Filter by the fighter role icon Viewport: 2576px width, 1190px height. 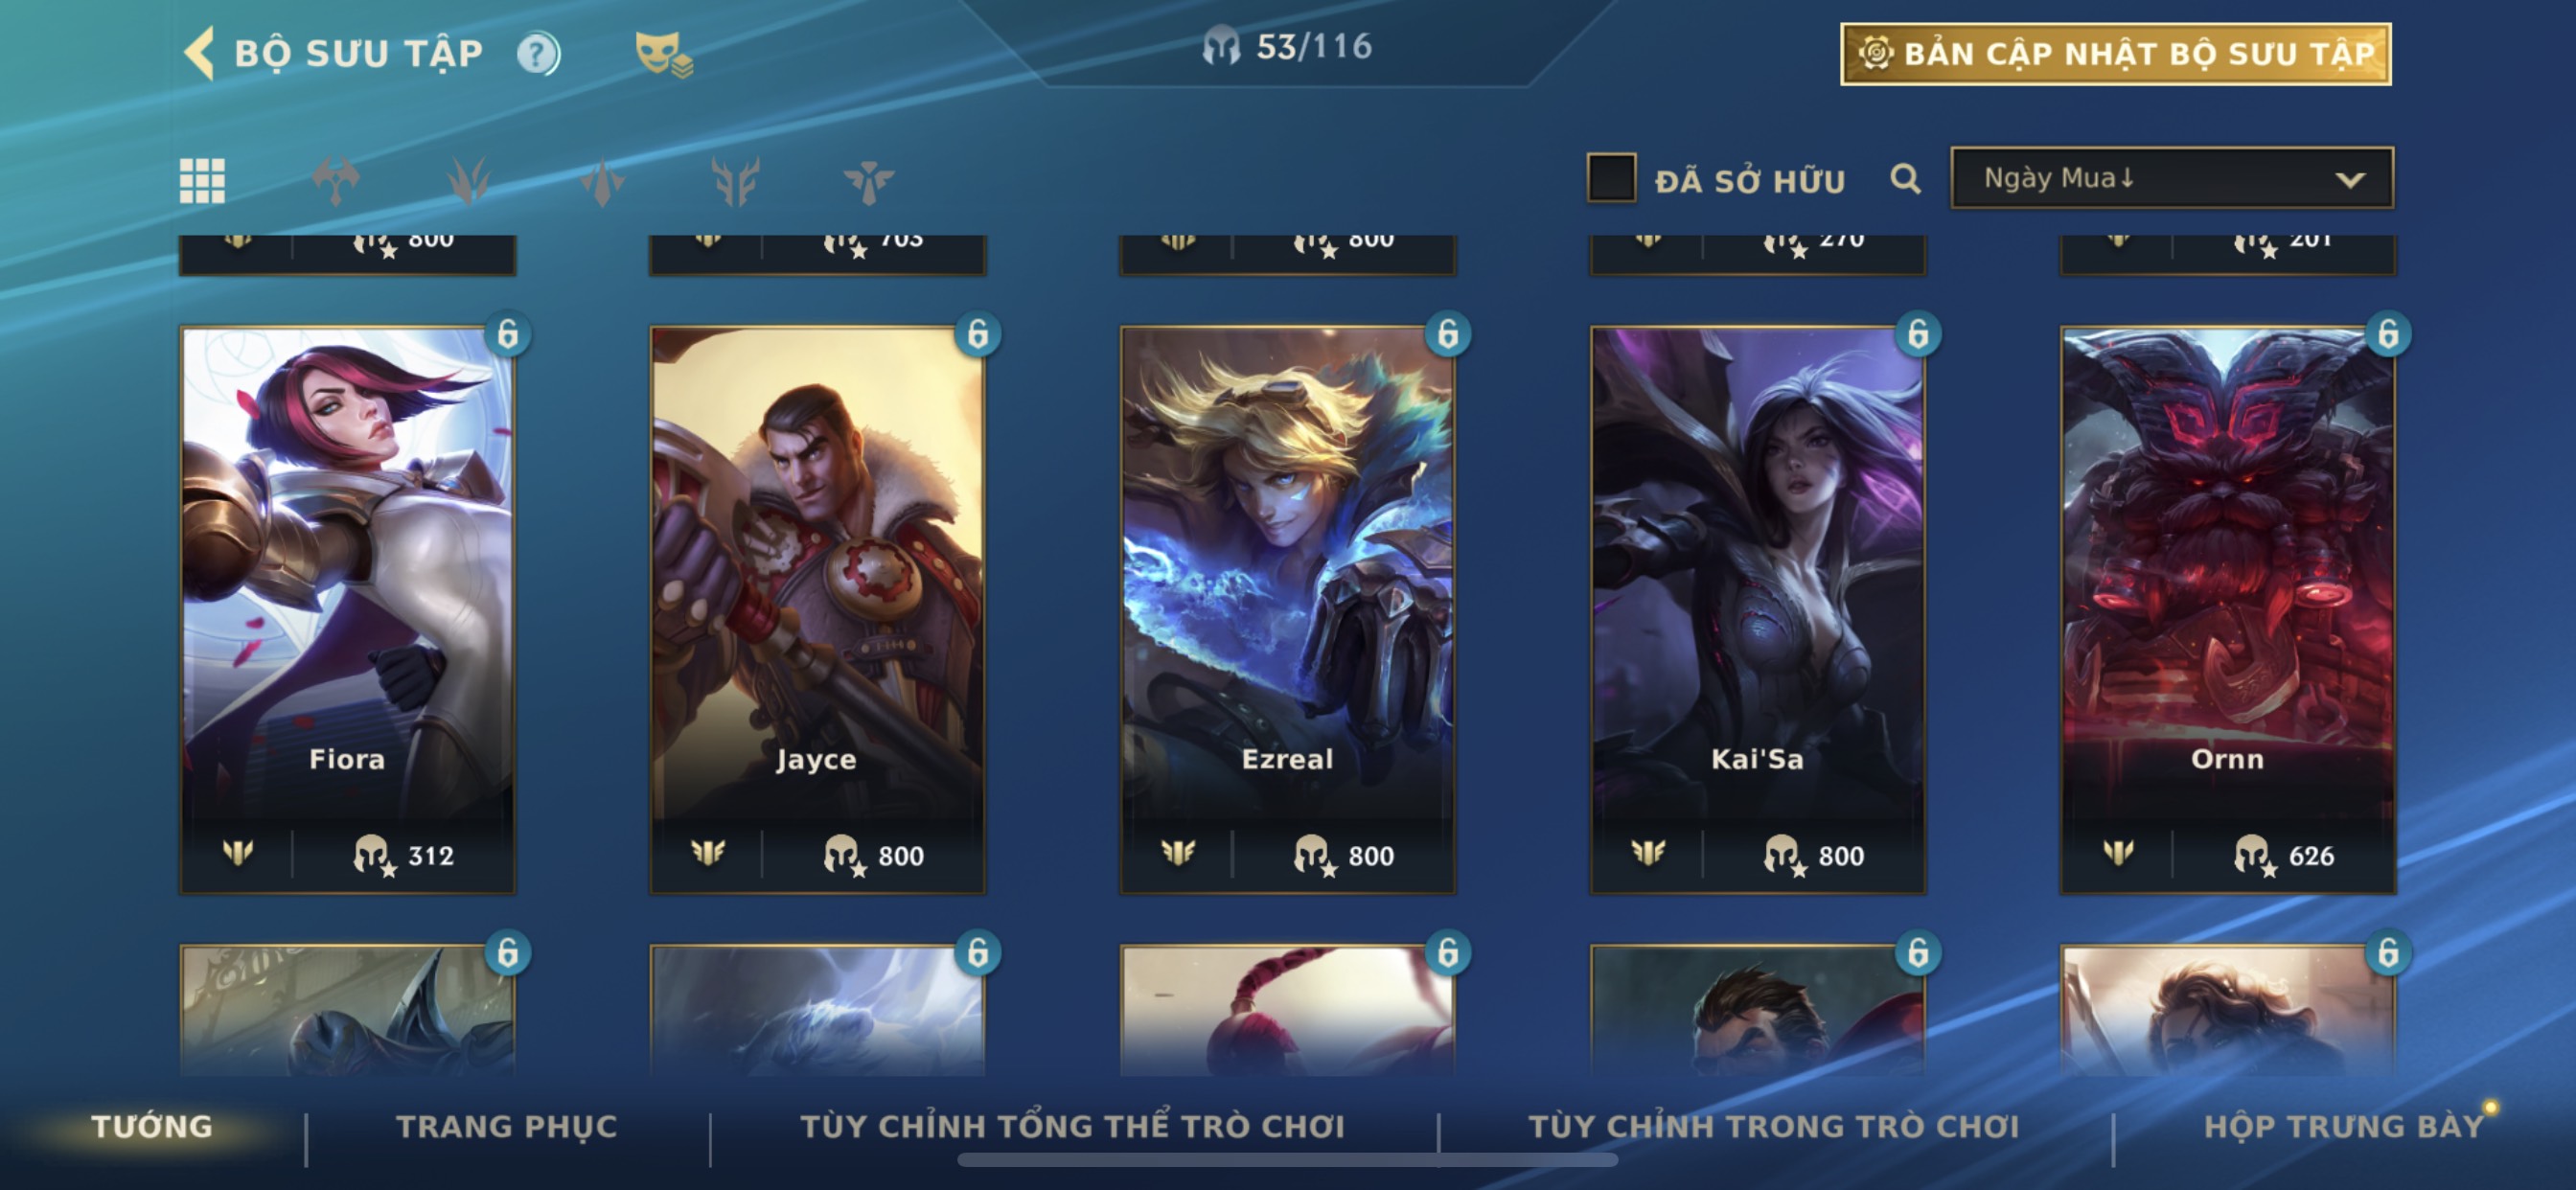(x=335, y=181)
